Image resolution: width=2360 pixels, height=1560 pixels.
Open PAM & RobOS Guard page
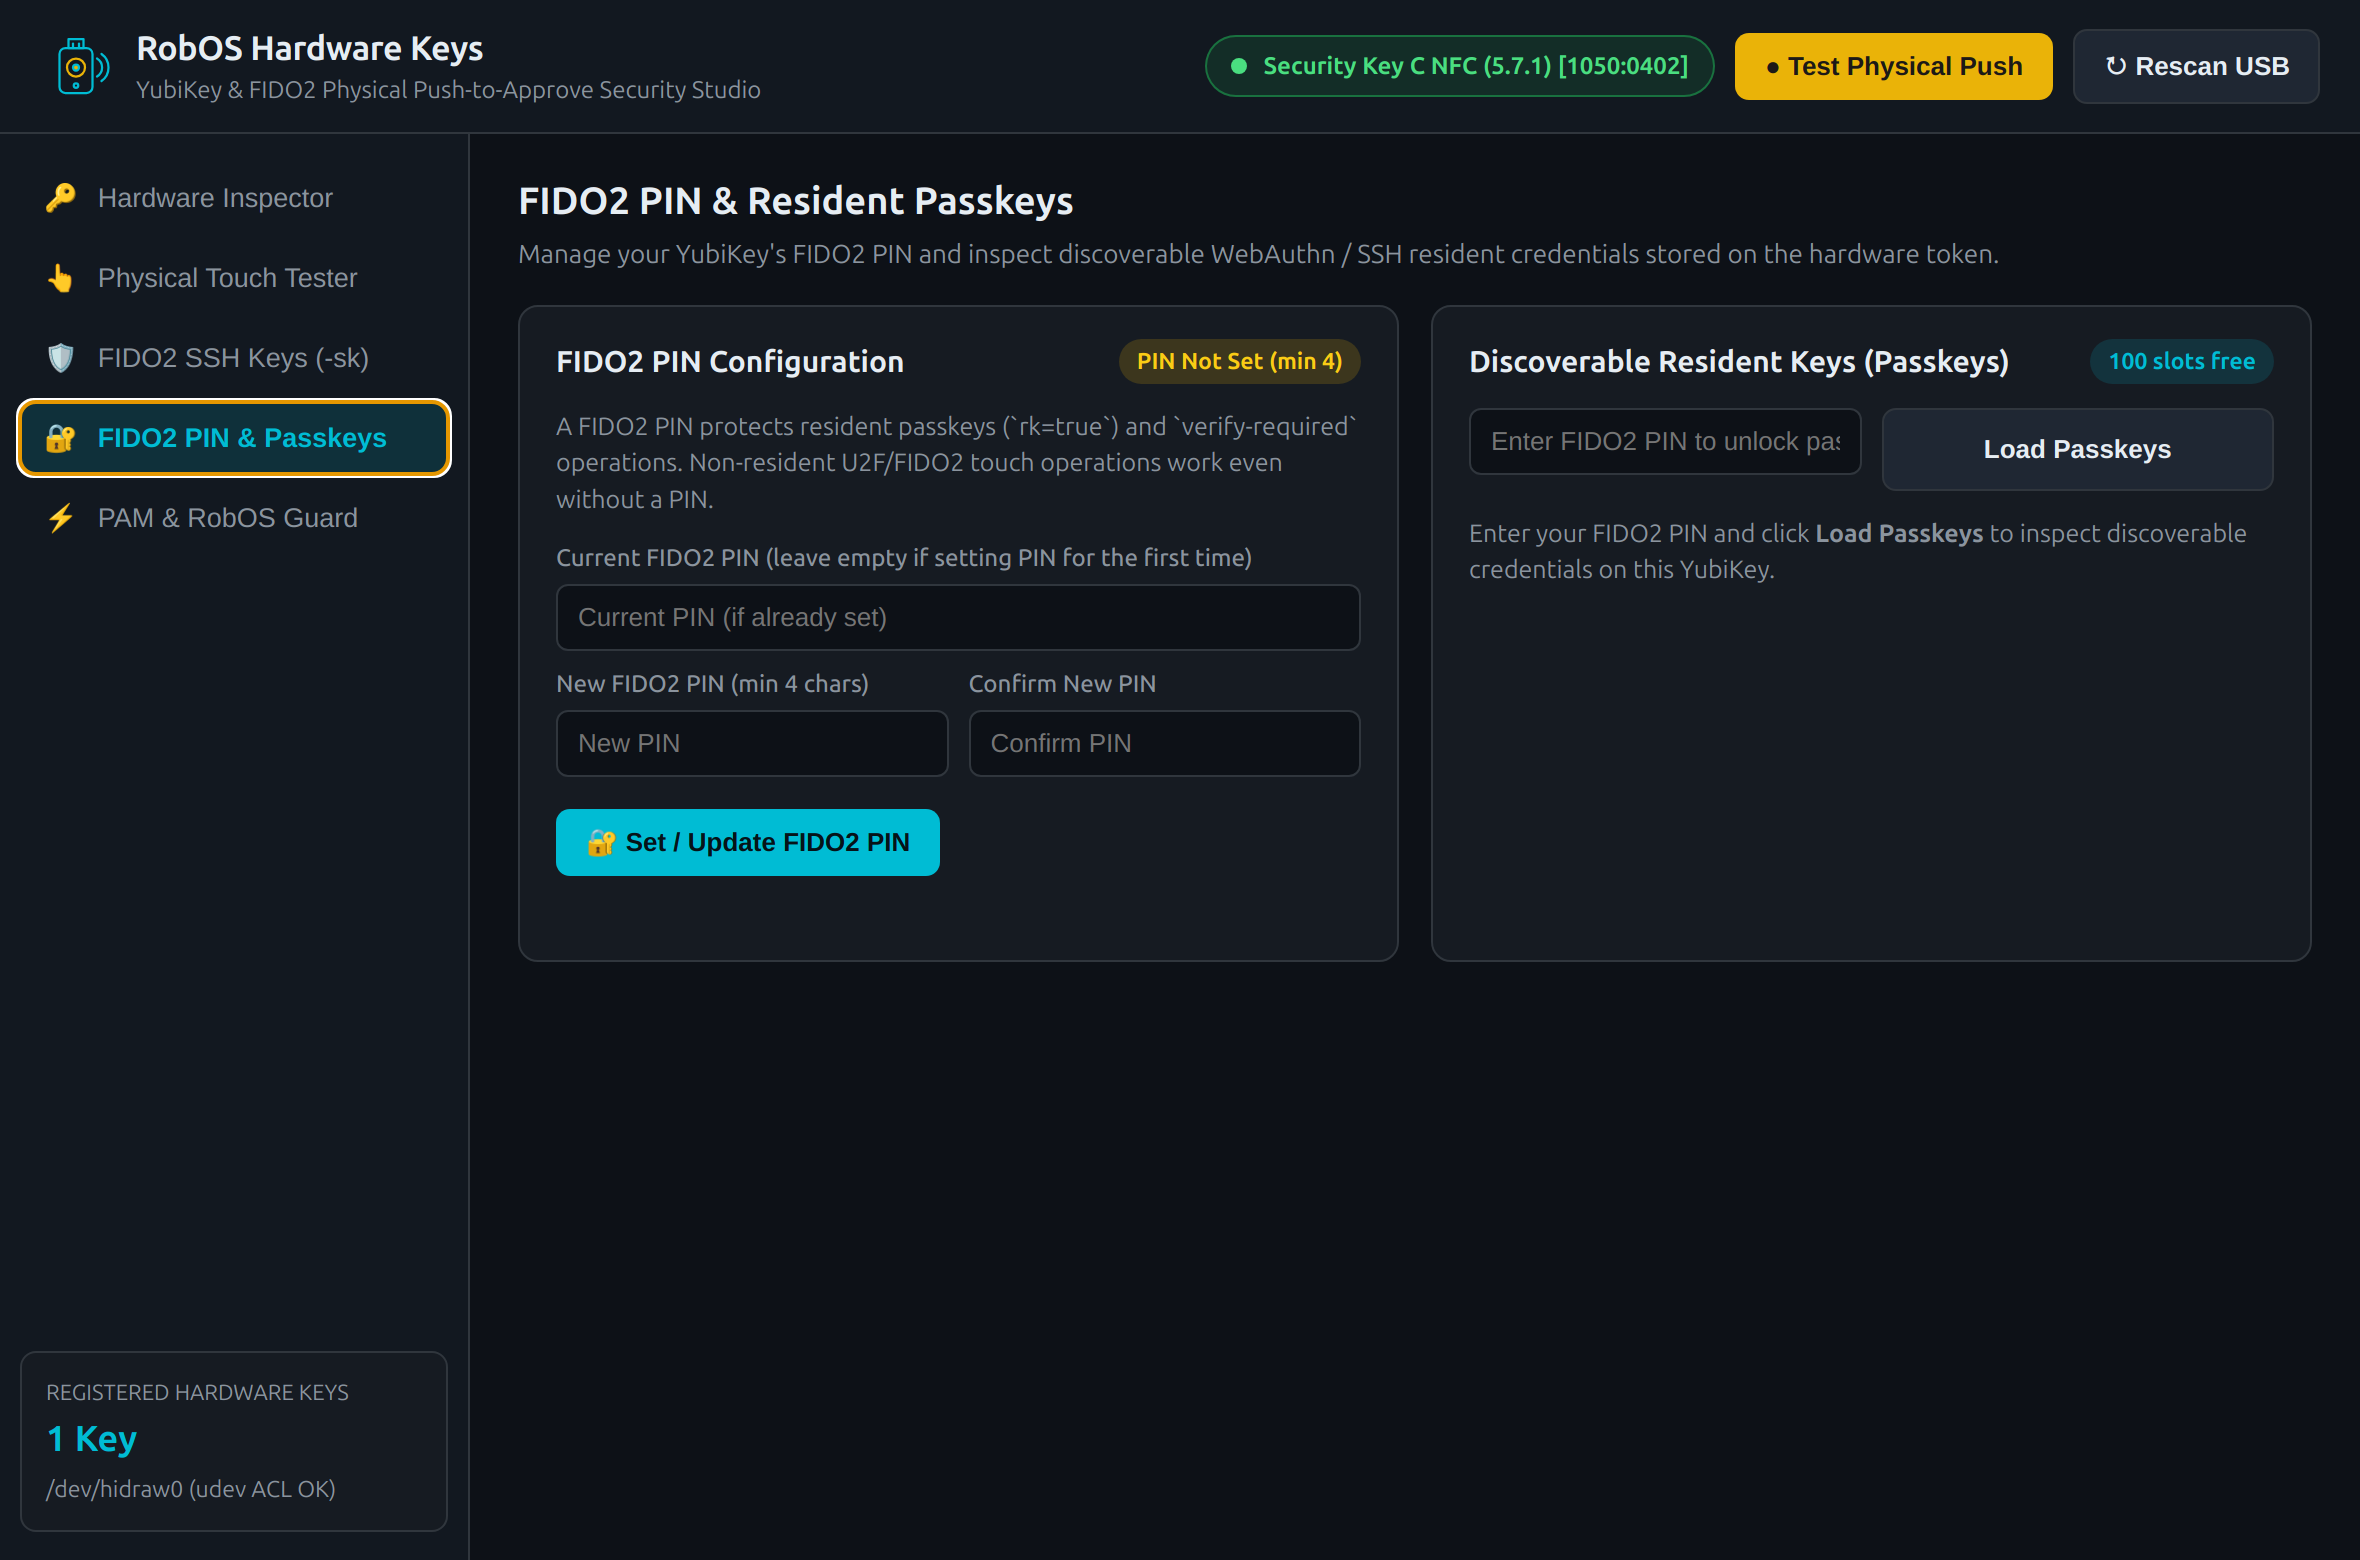(234, 518)
